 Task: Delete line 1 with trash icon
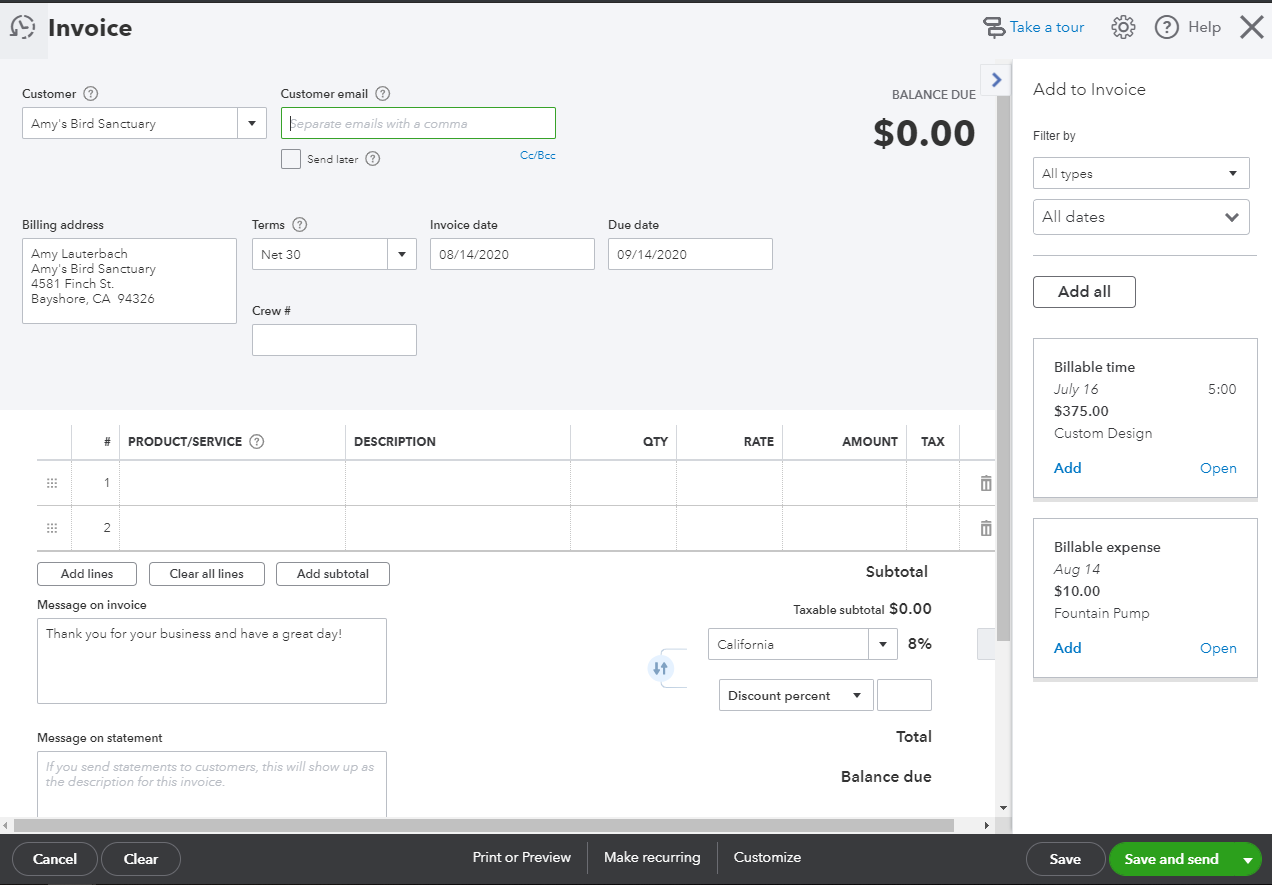(x=986, y=483)
